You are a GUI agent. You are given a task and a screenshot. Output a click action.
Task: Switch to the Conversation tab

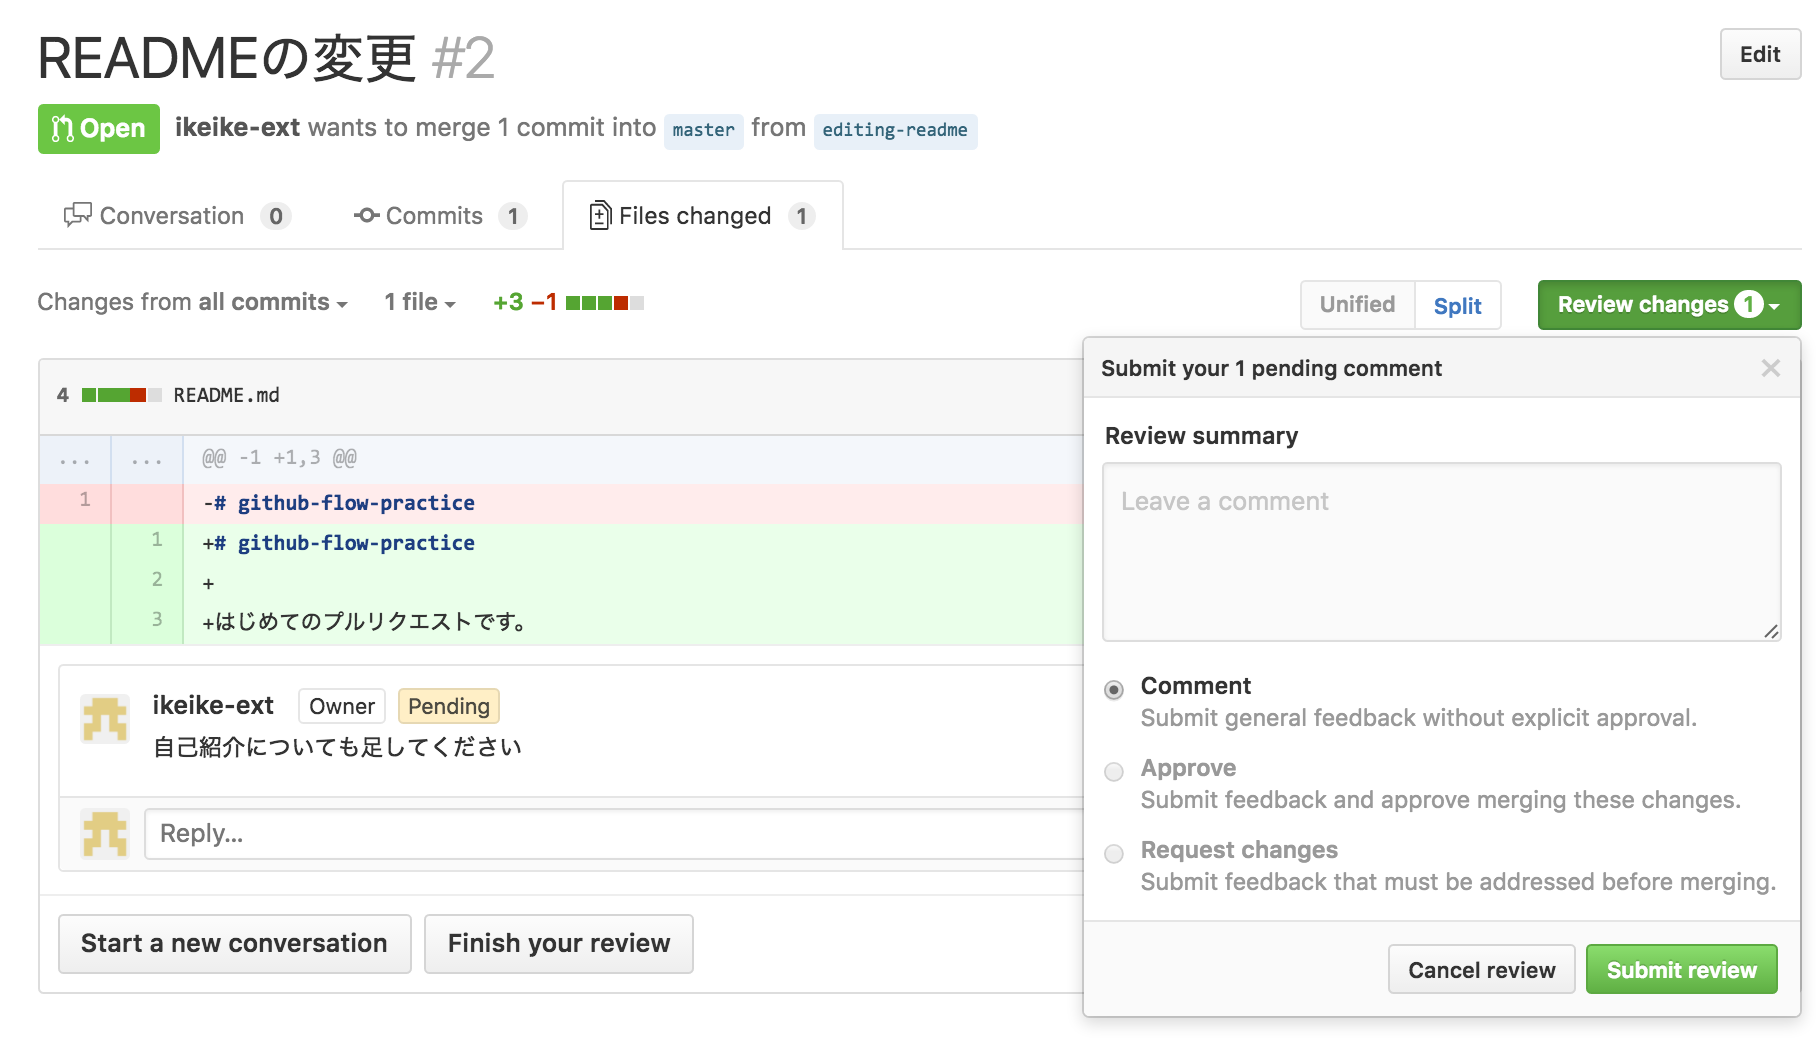click(176, 216)
